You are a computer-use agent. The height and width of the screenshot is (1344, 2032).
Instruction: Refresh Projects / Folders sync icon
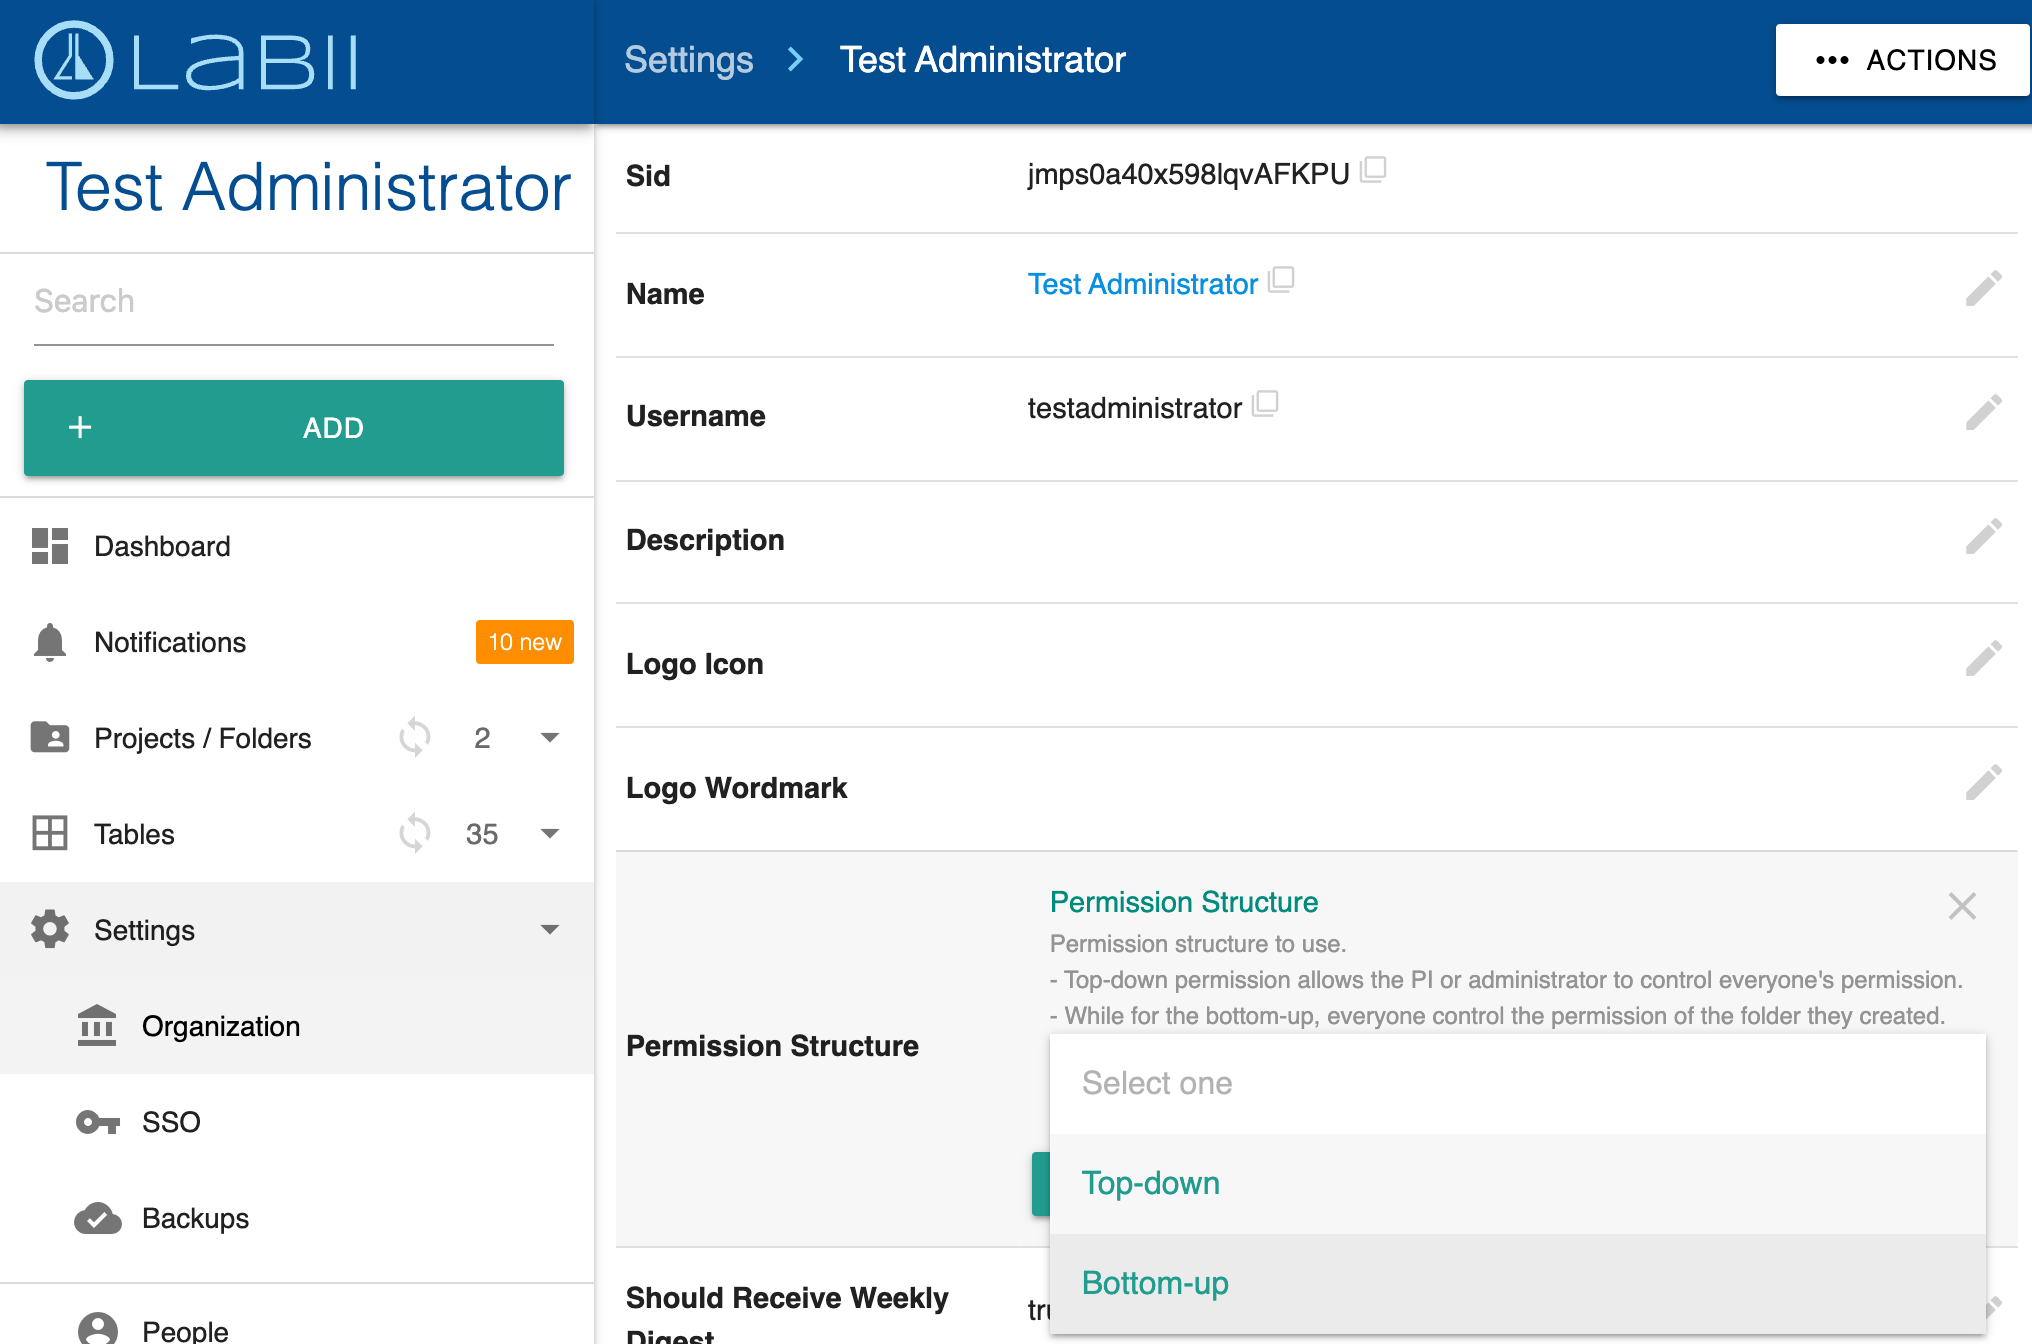click(x=414, y=737)
